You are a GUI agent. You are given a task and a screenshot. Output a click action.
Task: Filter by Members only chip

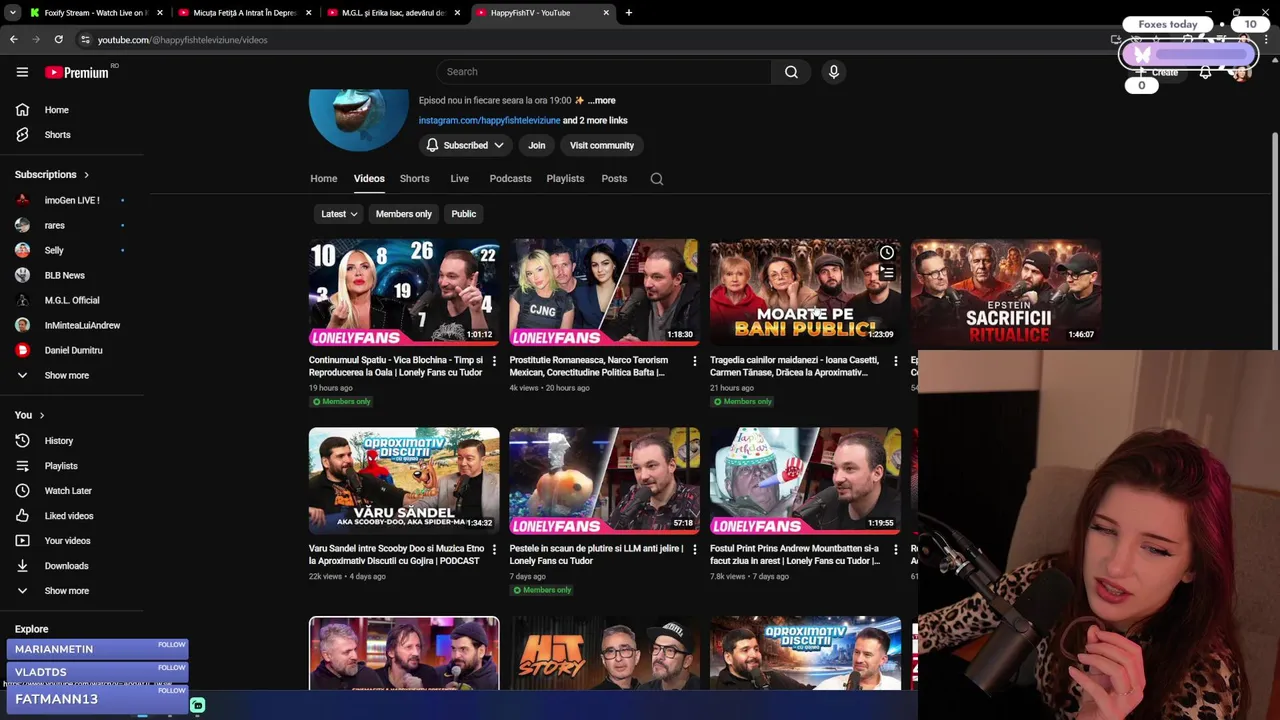pyautogui.click(x=404, y=214)
